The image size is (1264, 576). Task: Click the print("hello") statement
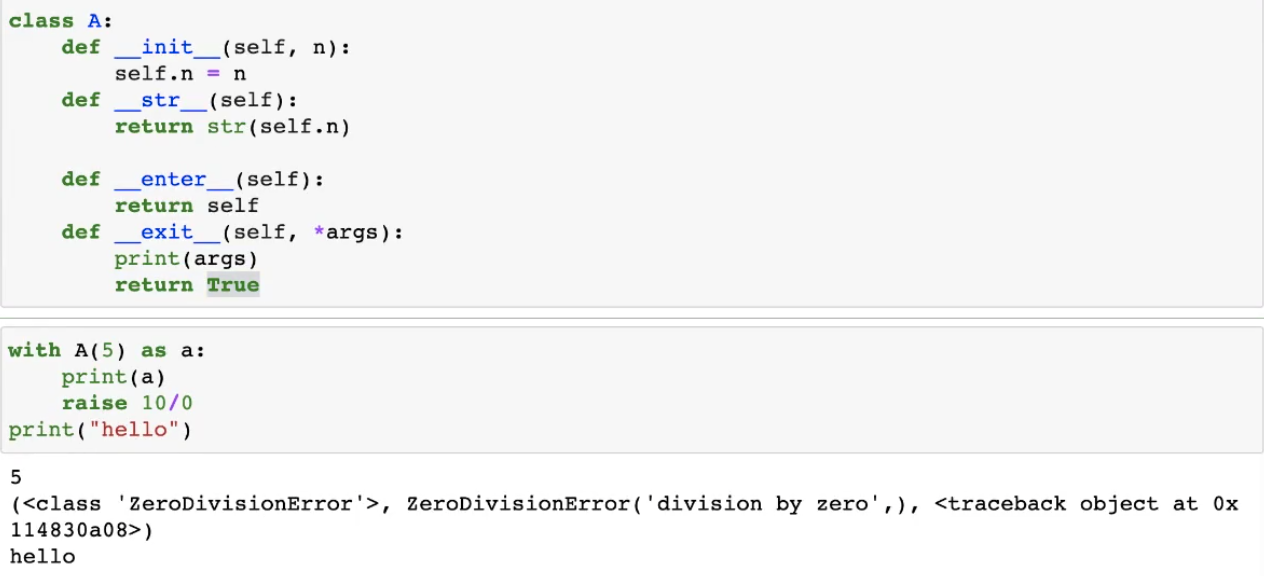point(100,430)
